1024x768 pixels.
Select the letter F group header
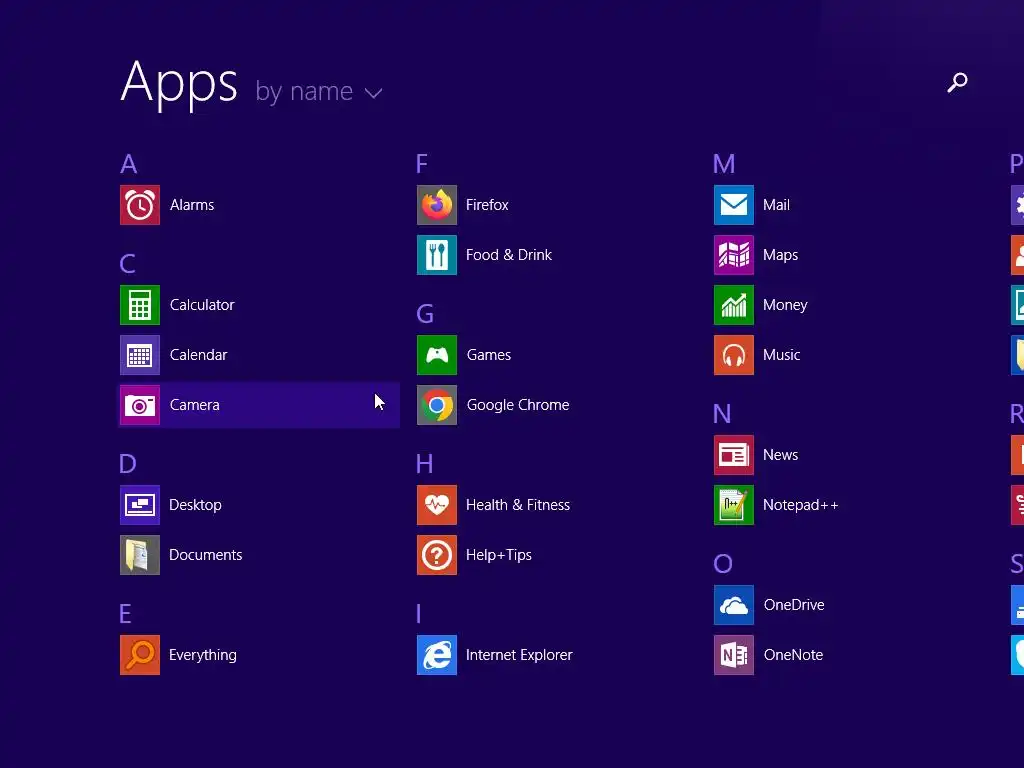422,164
